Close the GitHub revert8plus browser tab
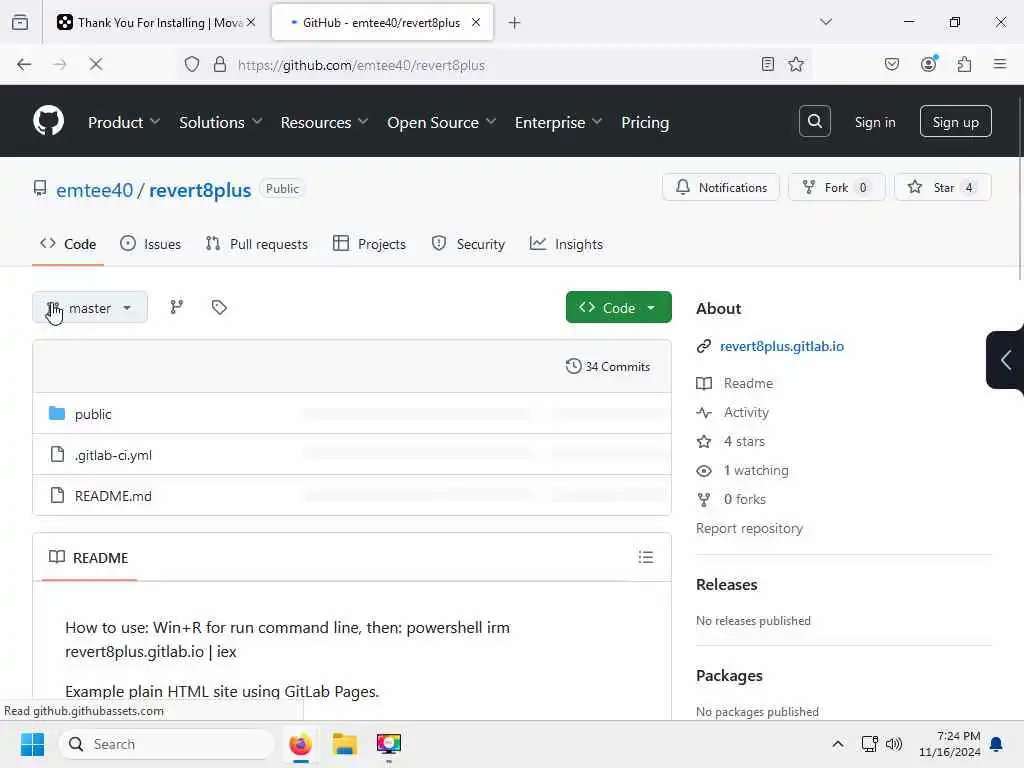The height and width of the screenshot is (768, 1024). point(476,22)
